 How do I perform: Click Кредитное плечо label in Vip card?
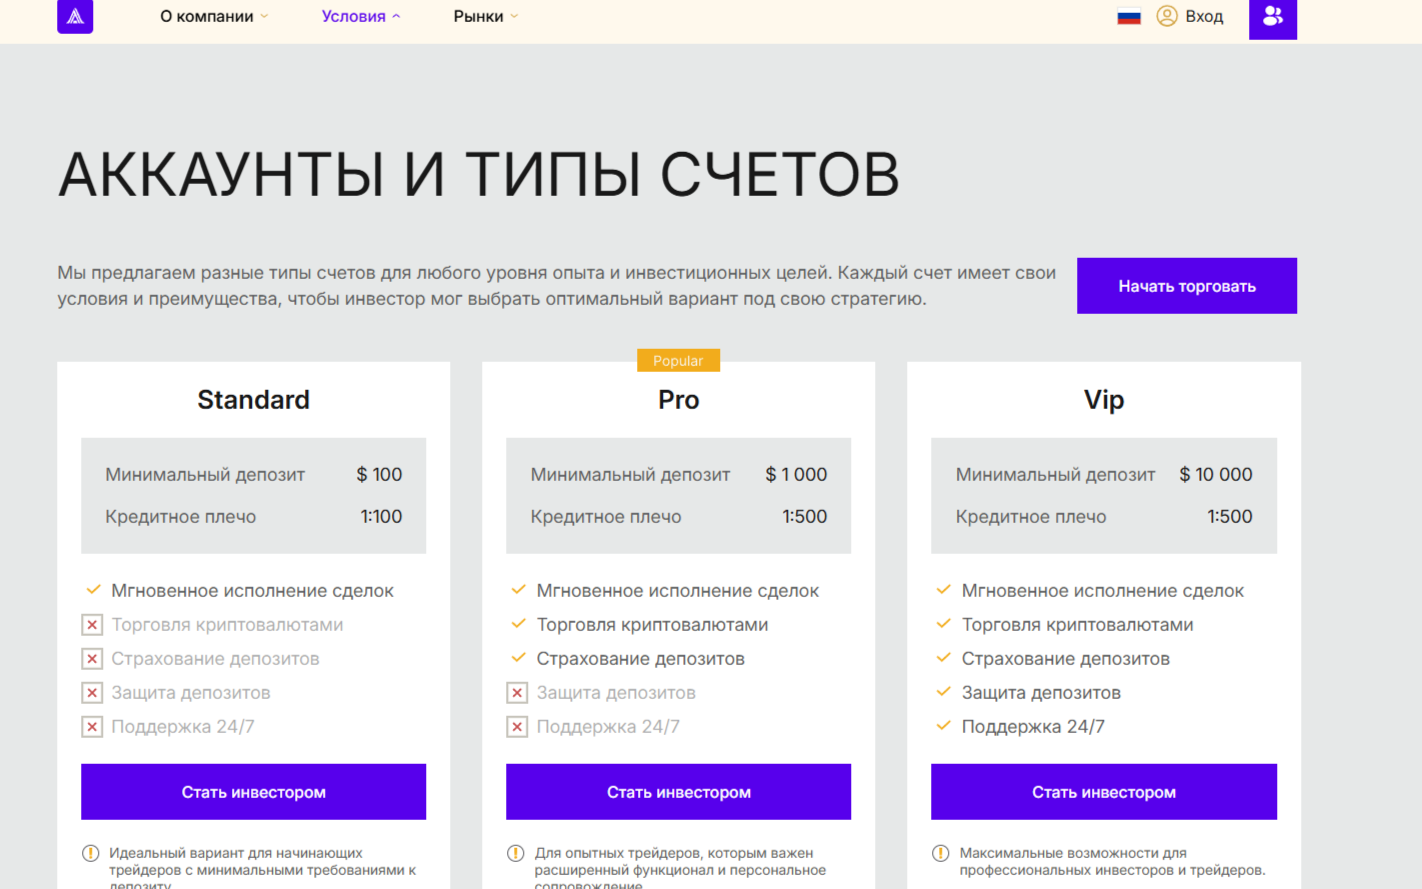point(1031,516)
